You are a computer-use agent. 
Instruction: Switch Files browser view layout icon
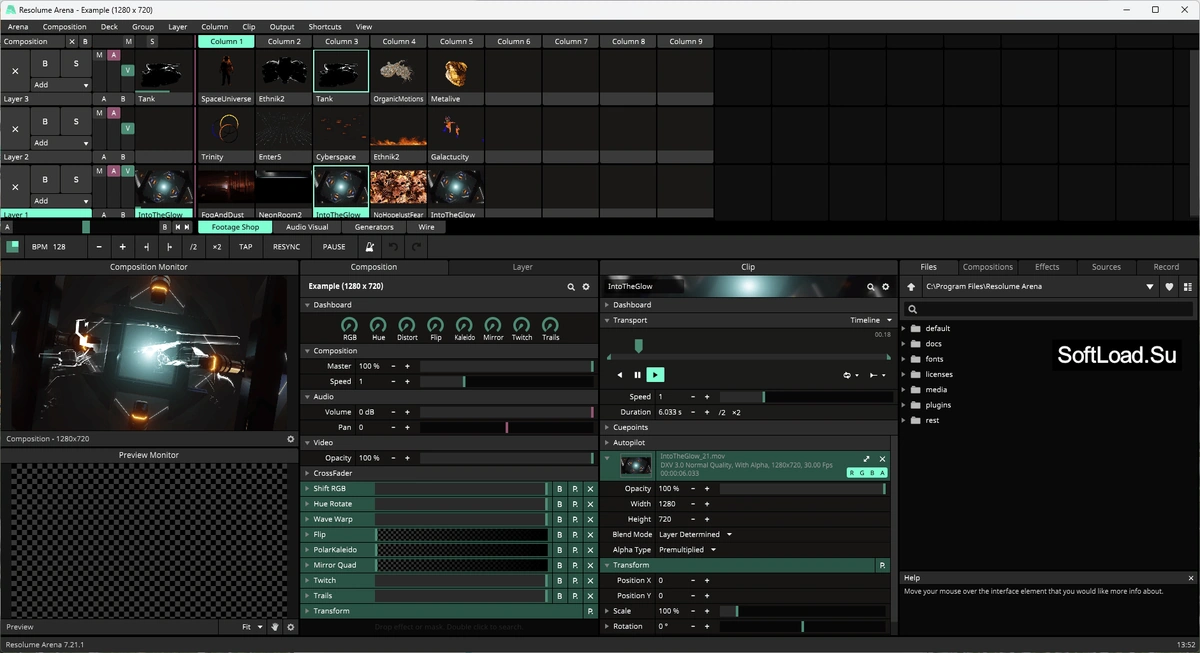pos(1188,287)
